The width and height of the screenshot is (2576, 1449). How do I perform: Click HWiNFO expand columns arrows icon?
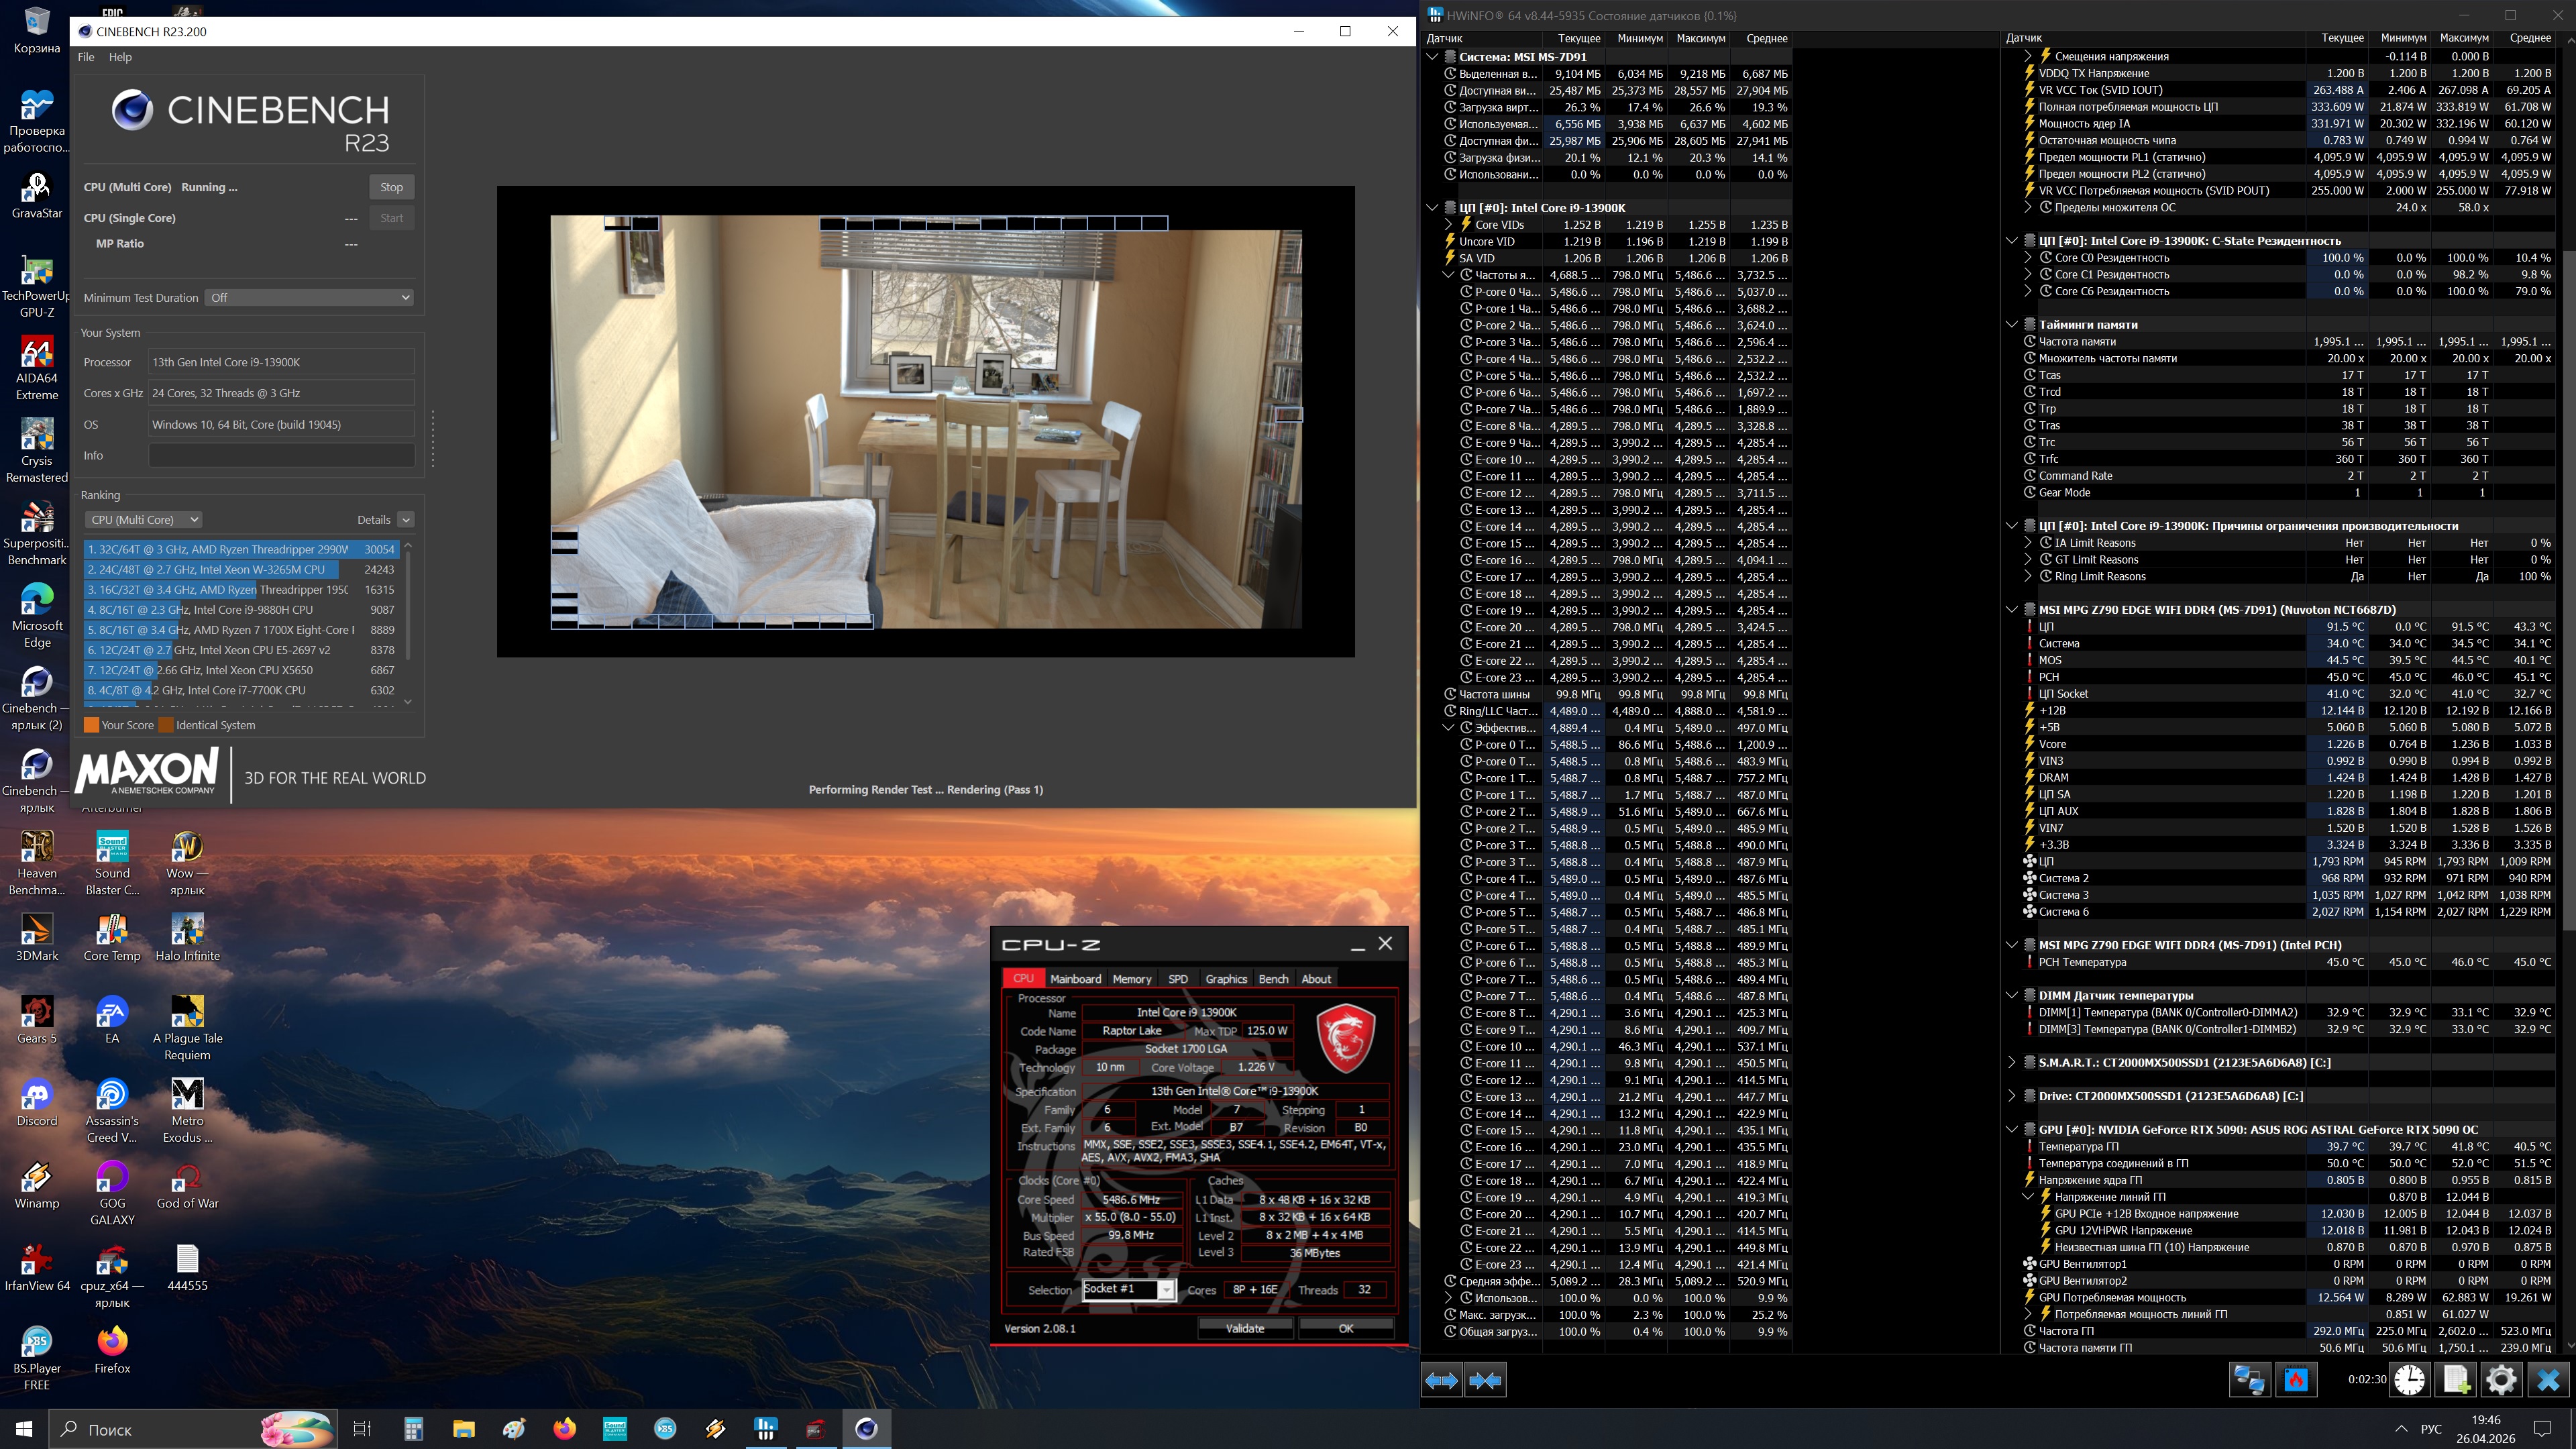(1441, 1381)
